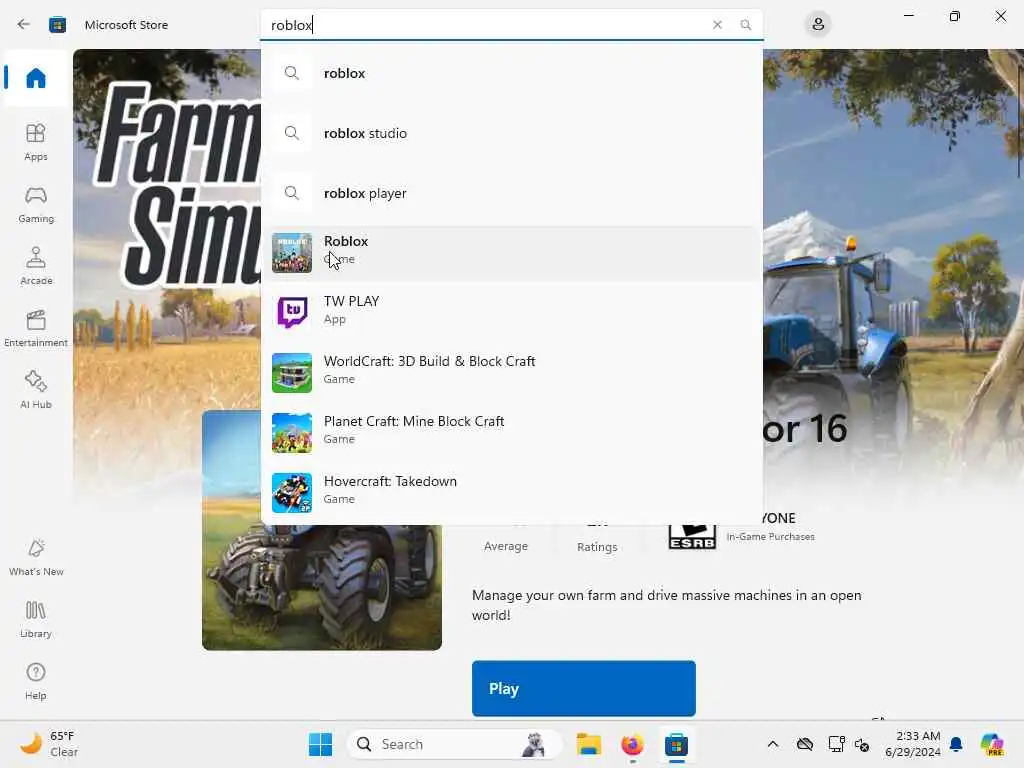Select the 'roblox player' suggestion
This screenshot has height=768, width=1024.
(x=511, y=193)
